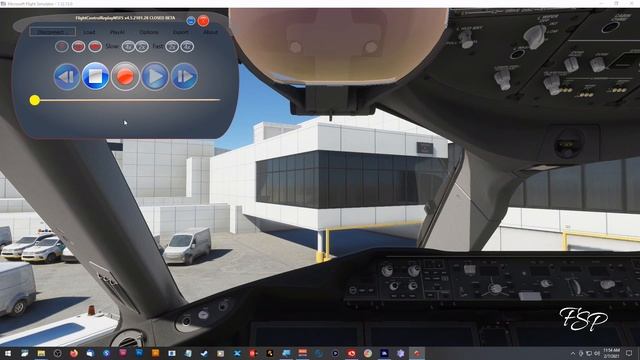
Task: Open the Export menu
Action: pos(180,32)
